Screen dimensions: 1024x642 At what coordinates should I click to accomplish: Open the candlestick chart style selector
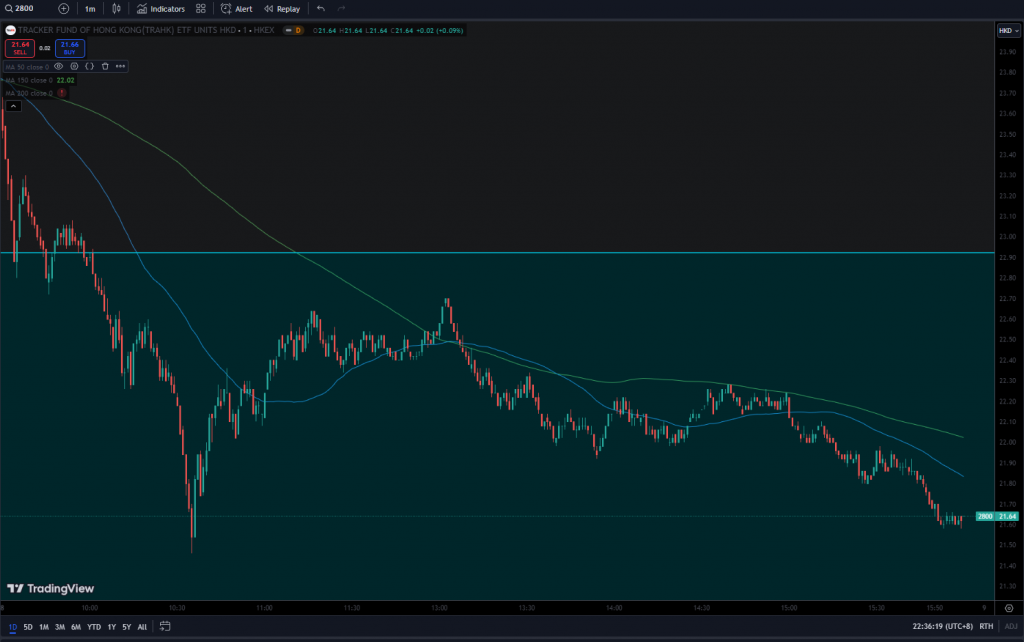coord(117,8)
